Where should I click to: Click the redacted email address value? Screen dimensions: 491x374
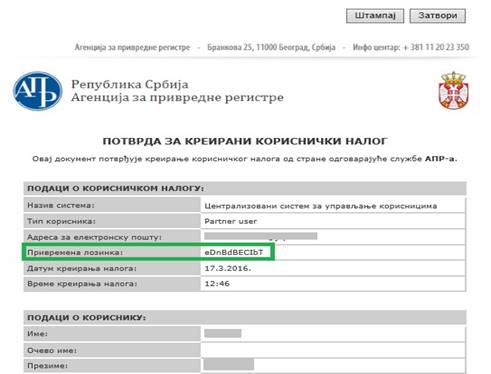(x=261, y=236)
